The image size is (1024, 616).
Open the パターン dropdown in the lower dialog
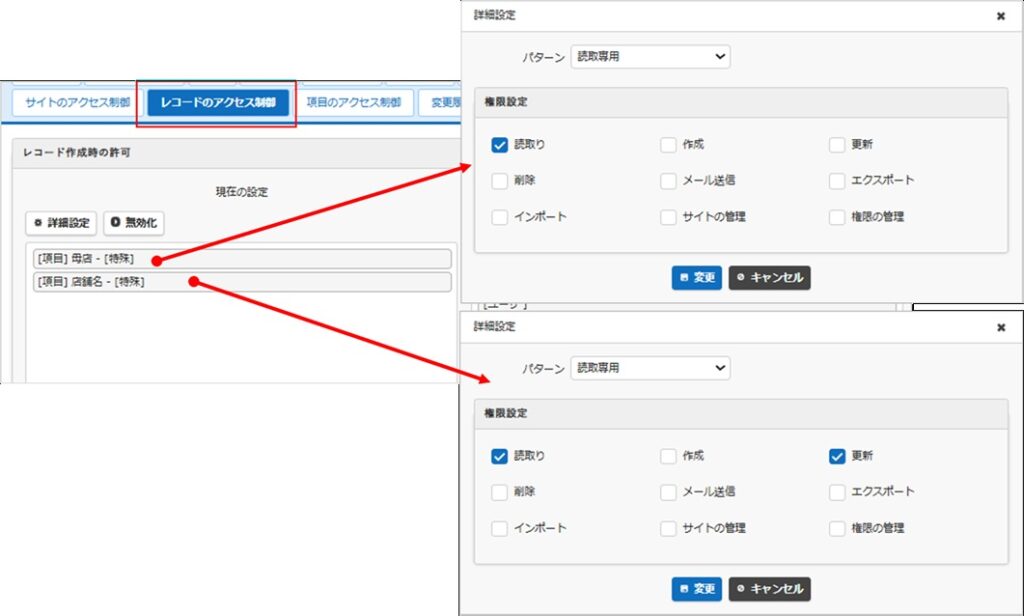coord(650,368)
